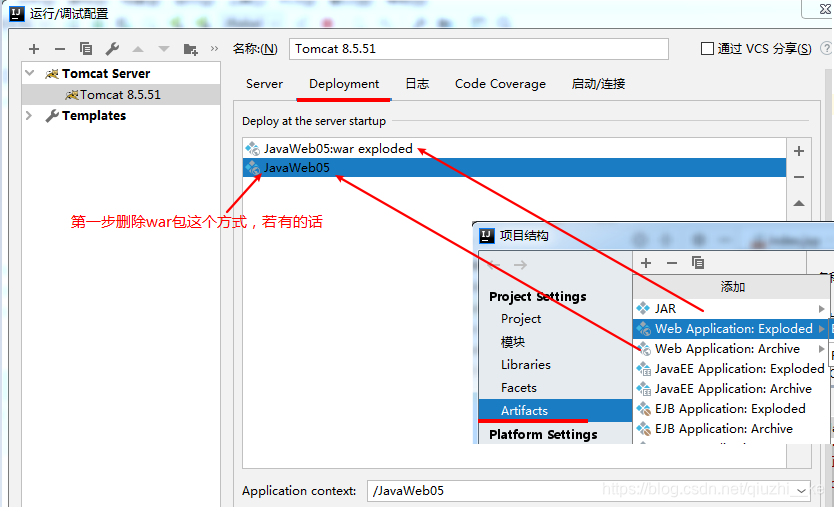
Task: Add new run configuration with plus icon
Action: point(34,49)
